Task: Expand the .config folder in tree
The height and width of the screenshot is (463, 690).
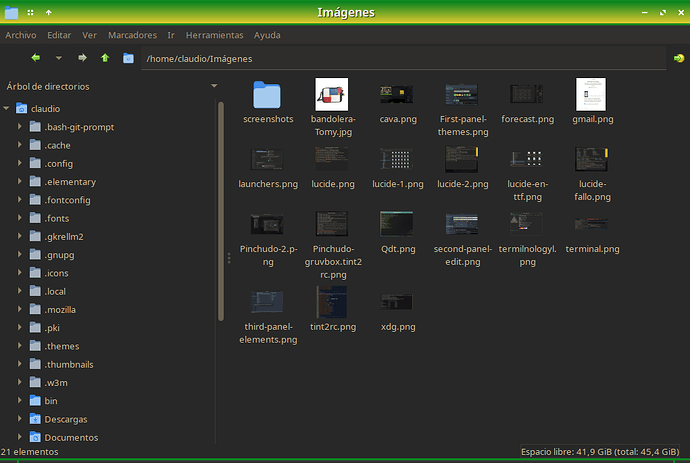Action: pyautogui.click(x=21, y=163)
